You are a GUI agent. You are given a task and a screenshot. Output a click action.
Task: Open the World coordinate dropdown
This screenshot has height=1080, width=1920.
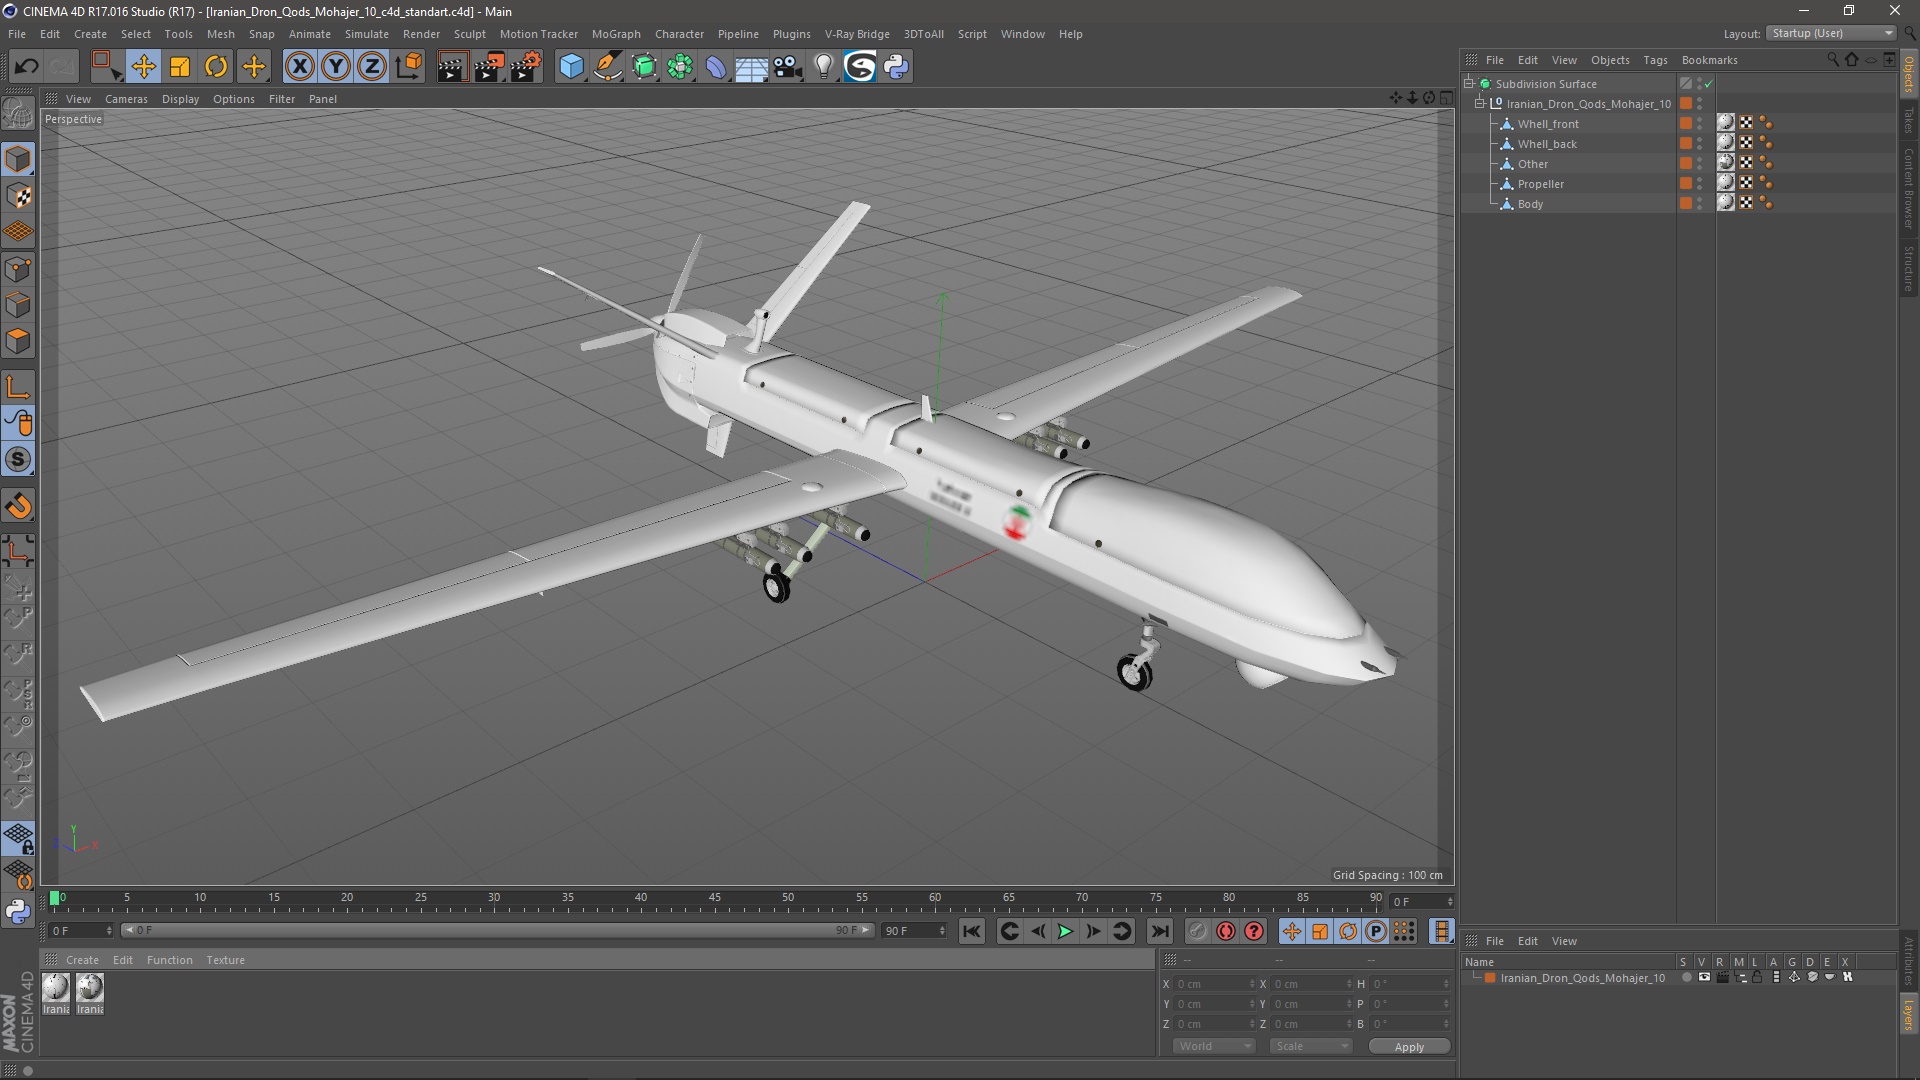coord(1214,1046)
